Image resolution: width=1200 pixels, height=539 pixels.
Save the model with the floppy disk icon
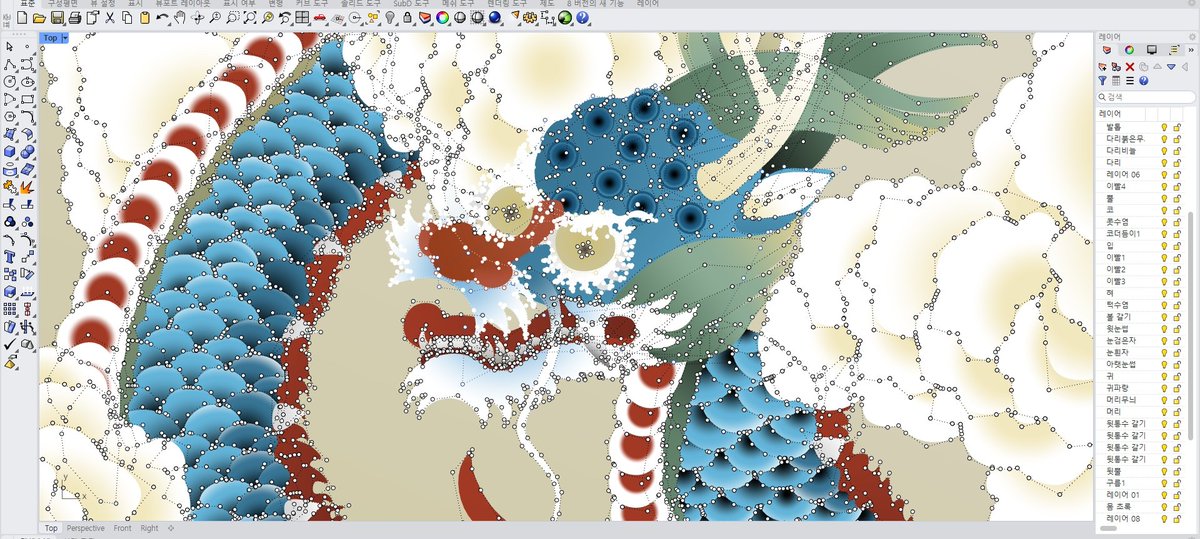(x=57, y=18)
